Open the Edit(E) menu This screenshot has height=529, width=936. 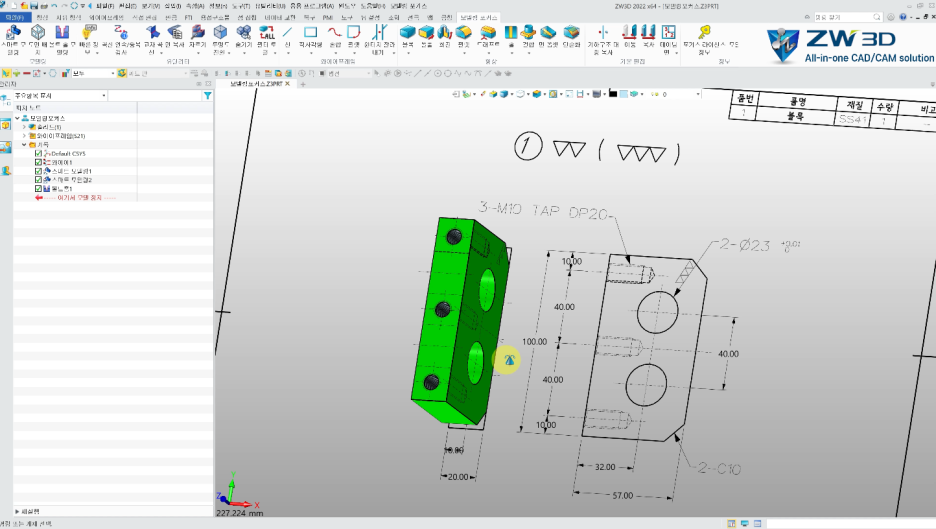tap(127, 6)
